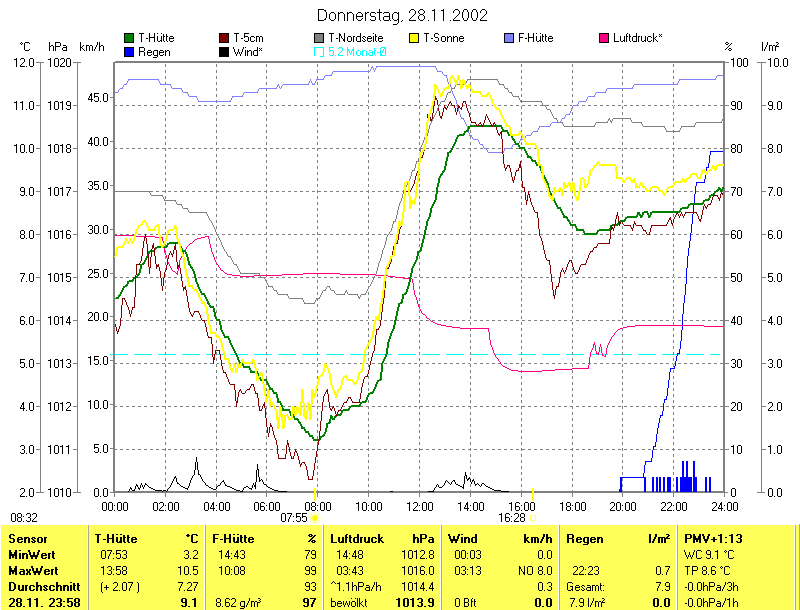
Task: Select the blue Regen legend square
Action: point(129,51)
